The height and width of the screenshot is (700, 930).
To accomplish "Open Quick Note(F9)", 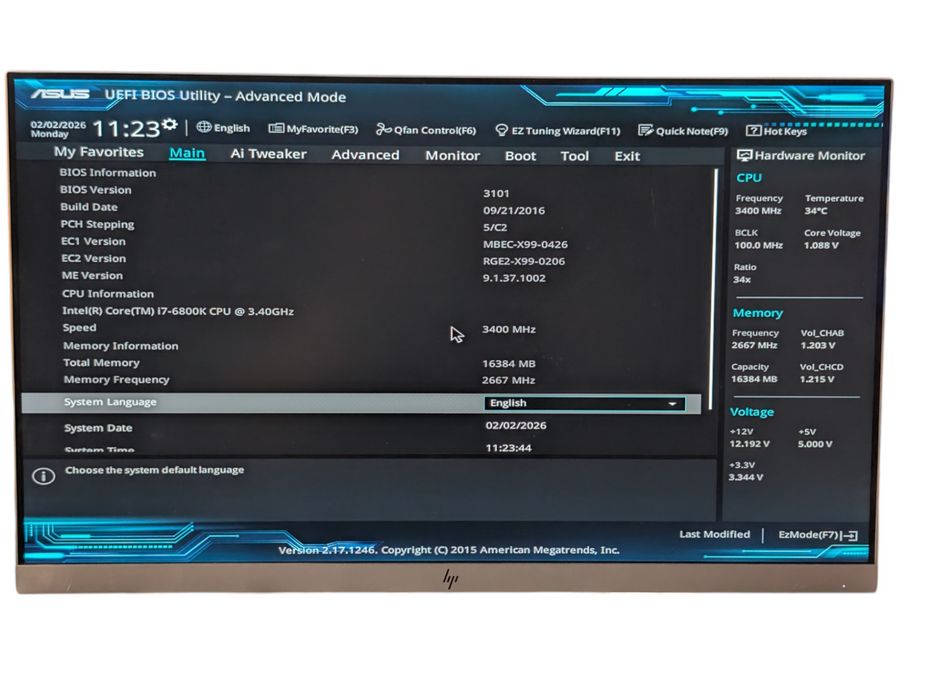I will (x=683, y=131).
